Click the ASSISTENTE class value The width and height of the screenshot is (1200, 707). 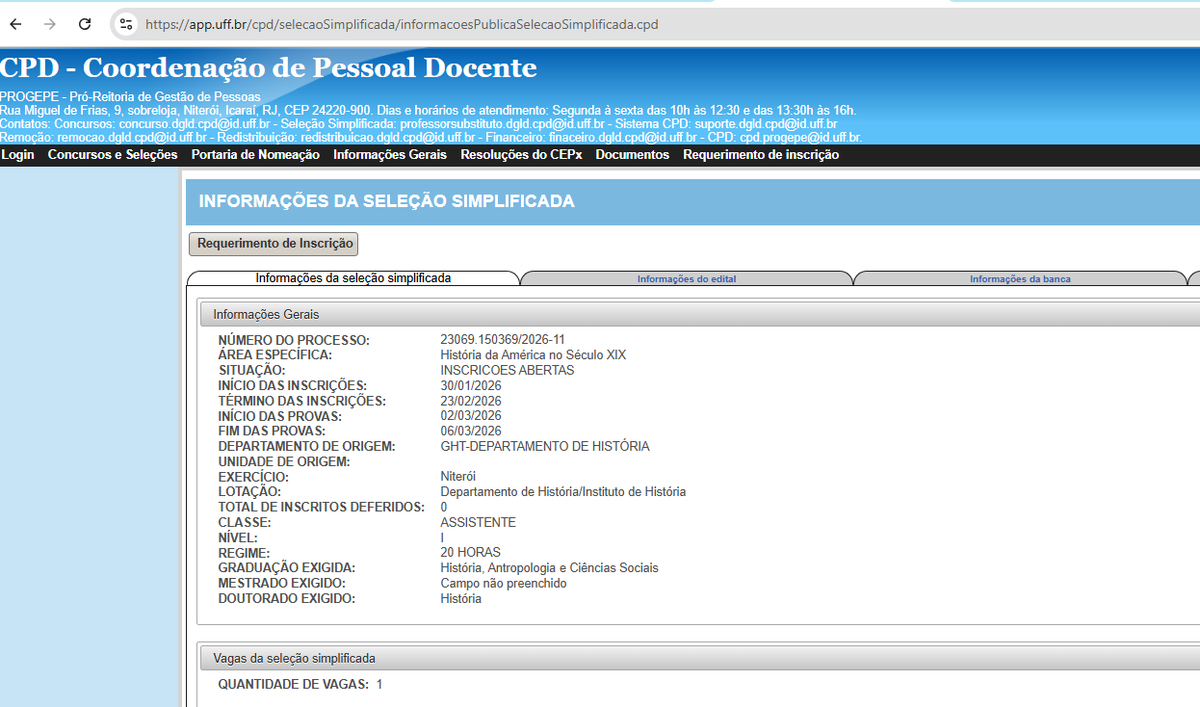click(x=478, y=522)
